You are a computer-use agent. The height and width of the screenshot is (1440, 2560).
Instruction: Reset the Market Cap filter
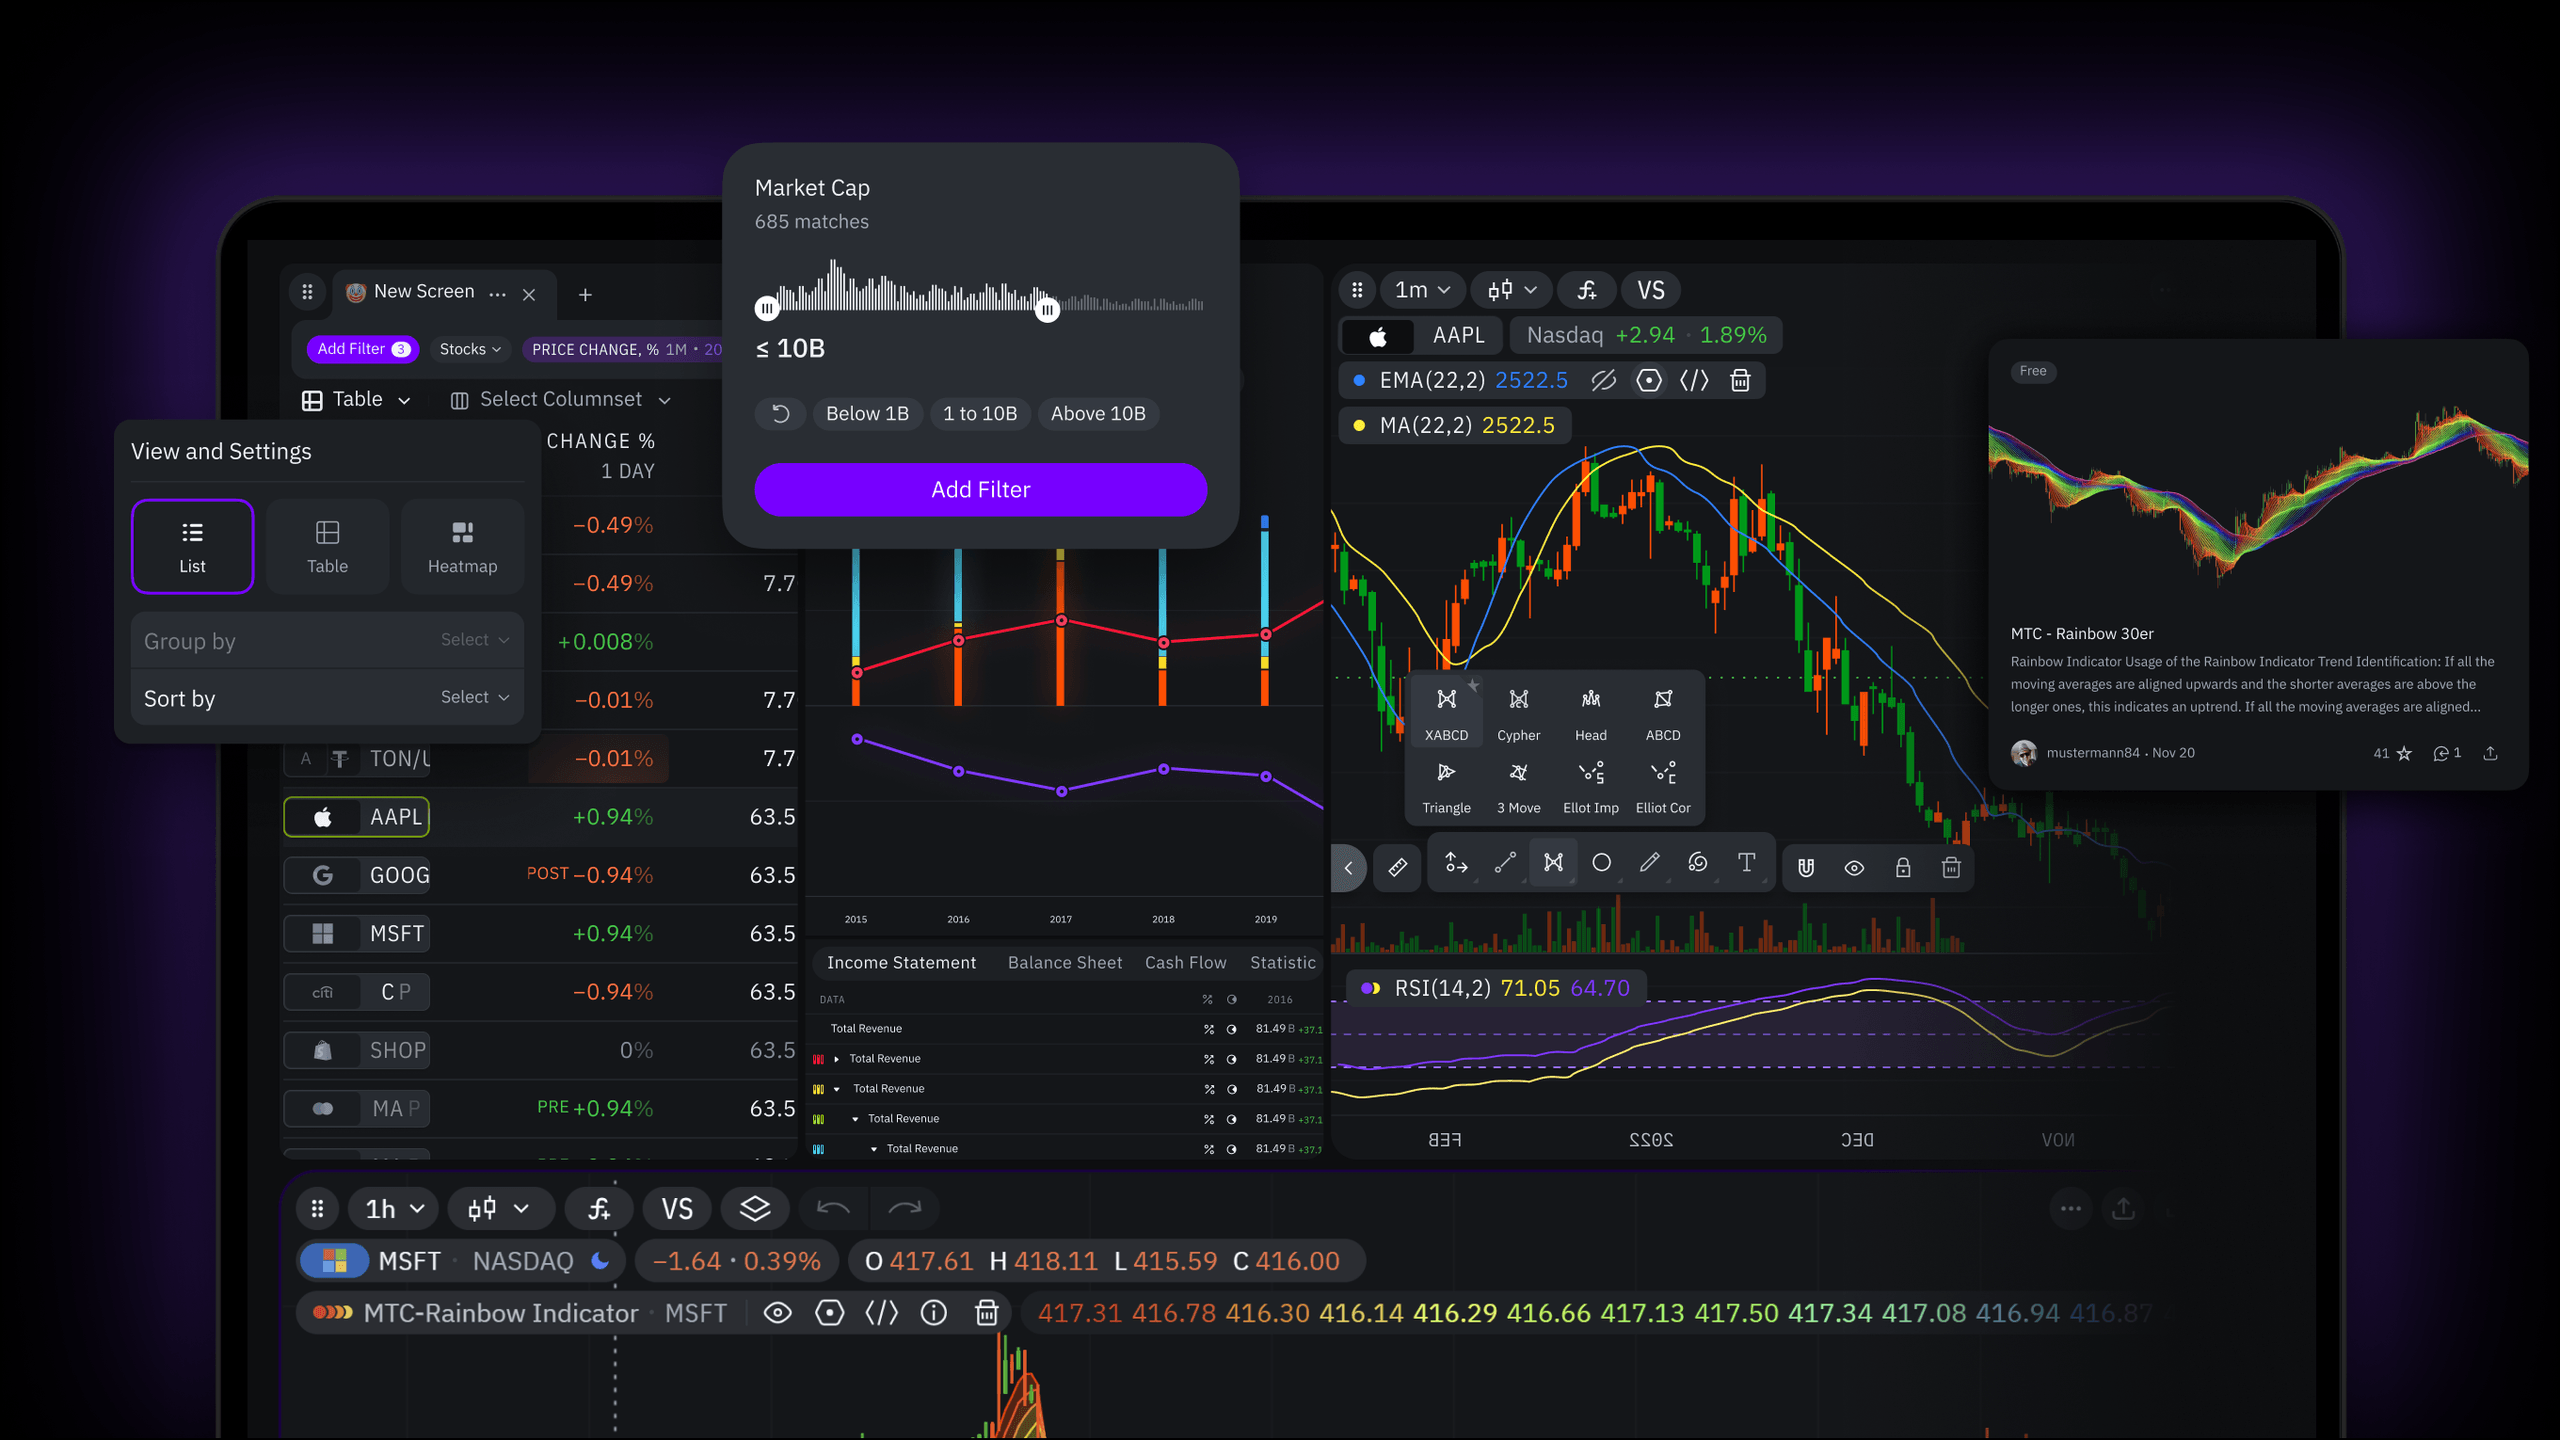[781, 413]
